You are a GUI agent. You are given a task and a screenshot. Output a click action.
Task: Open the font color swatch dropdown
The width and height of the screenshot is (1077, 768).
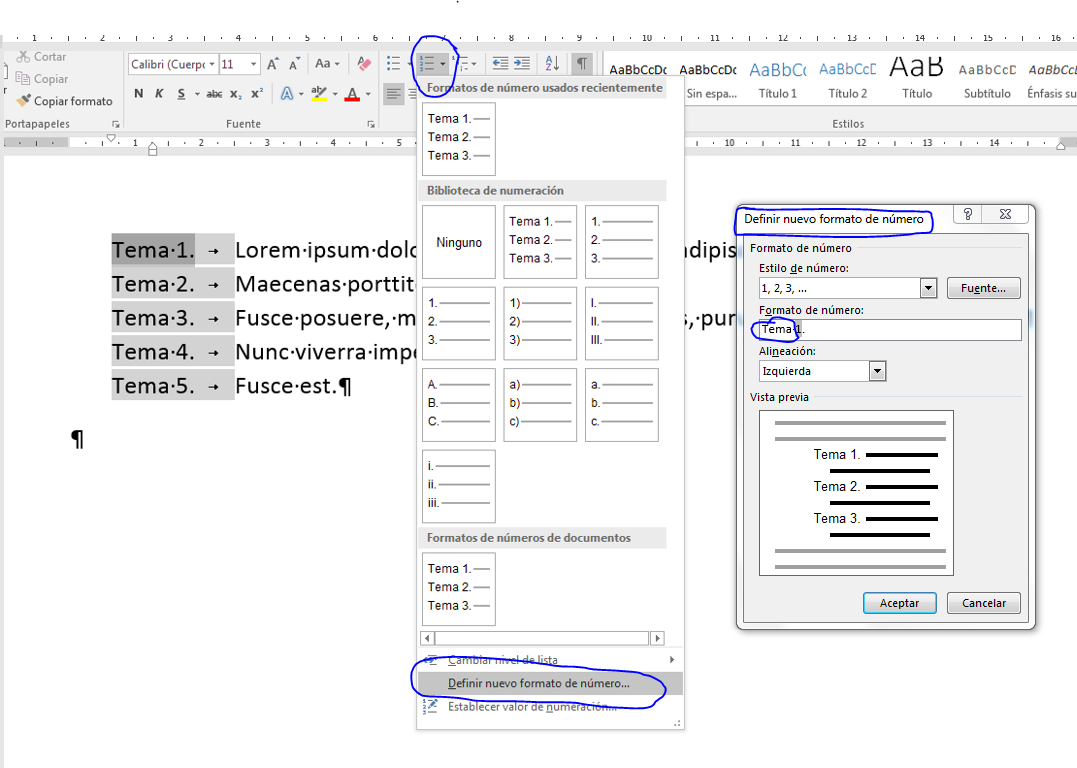[x=366, y=93]
